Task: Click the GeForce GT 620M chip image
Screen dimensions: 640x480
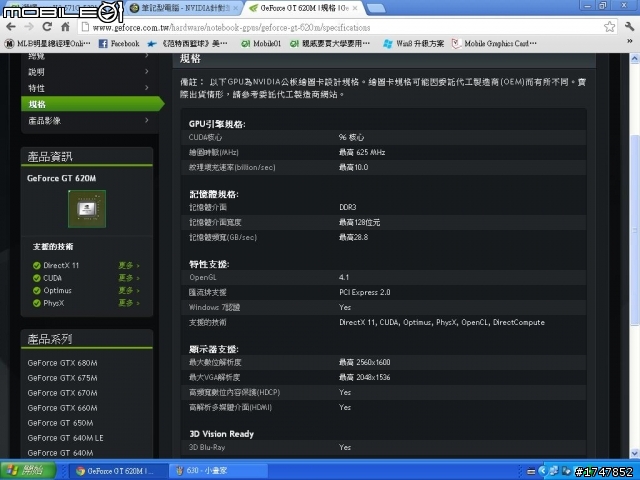Action: 87,209
